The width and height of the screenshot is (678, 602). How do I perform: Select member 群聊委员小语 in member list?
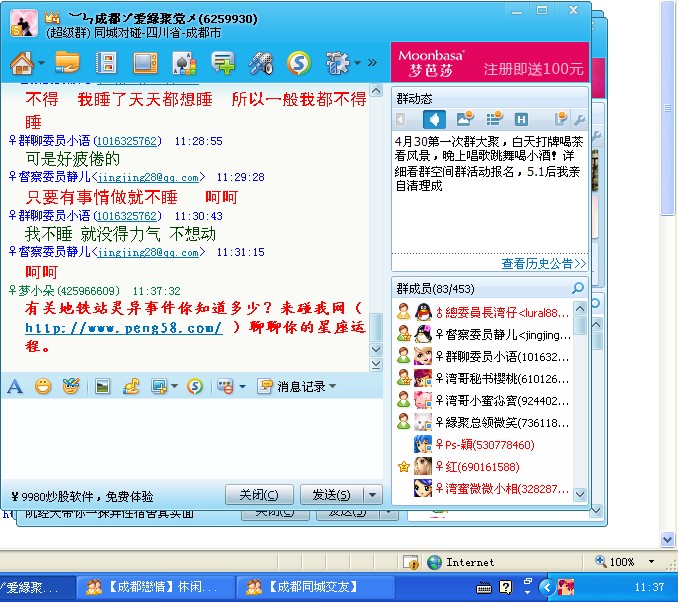click(484, 356)
